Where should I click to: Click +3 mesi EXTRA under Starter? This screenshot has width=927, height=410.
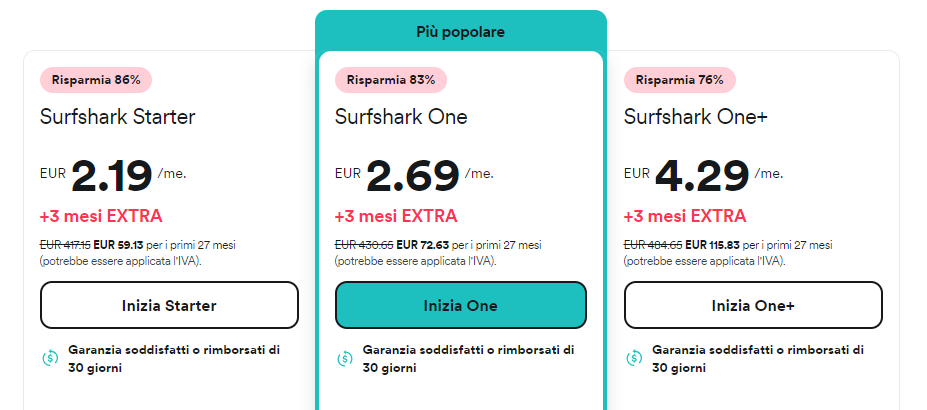tap(101, 216)
